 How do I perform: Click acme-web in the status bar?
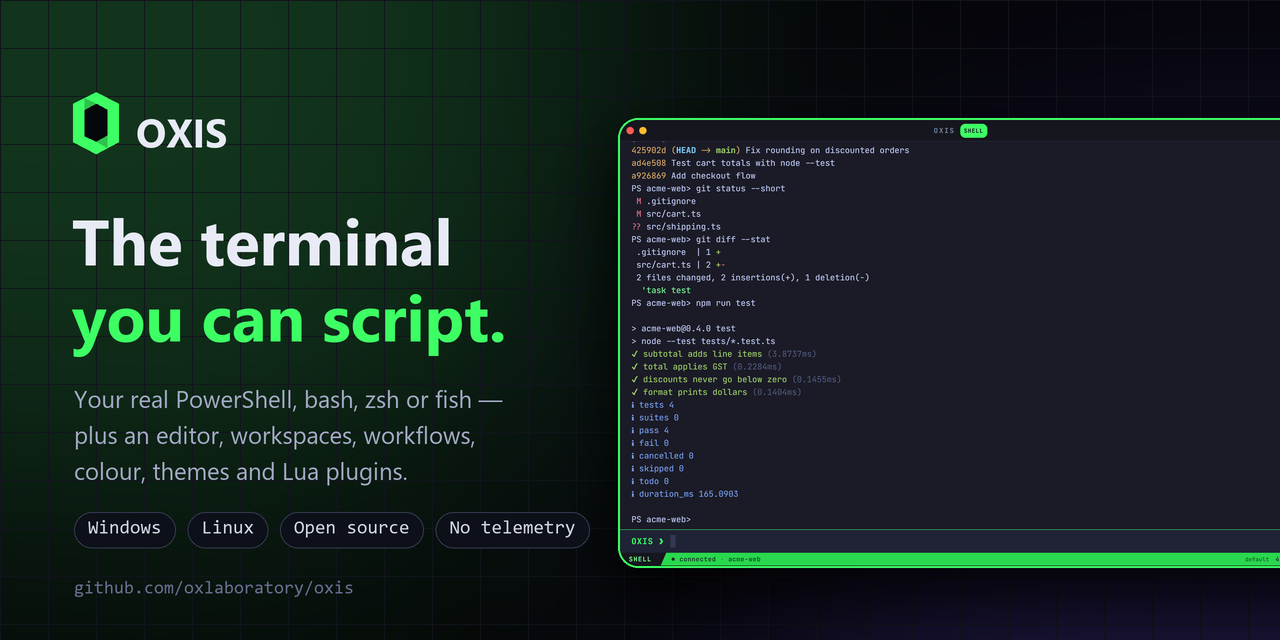point(744,559)
